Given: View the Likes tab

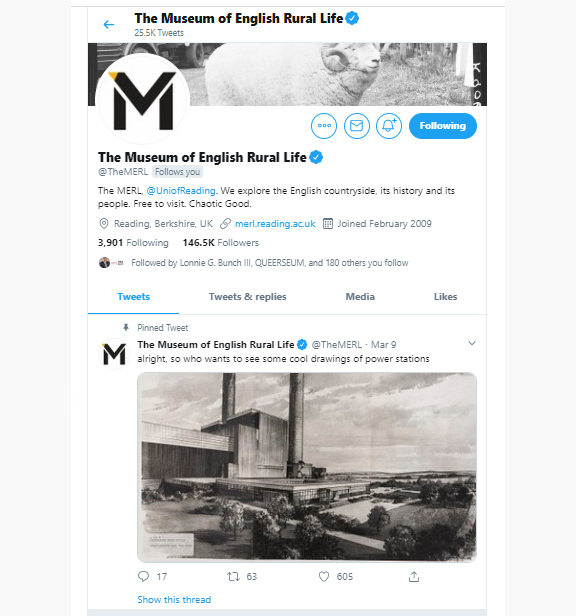Looking at the screenshot, I should tap(446, 297).
